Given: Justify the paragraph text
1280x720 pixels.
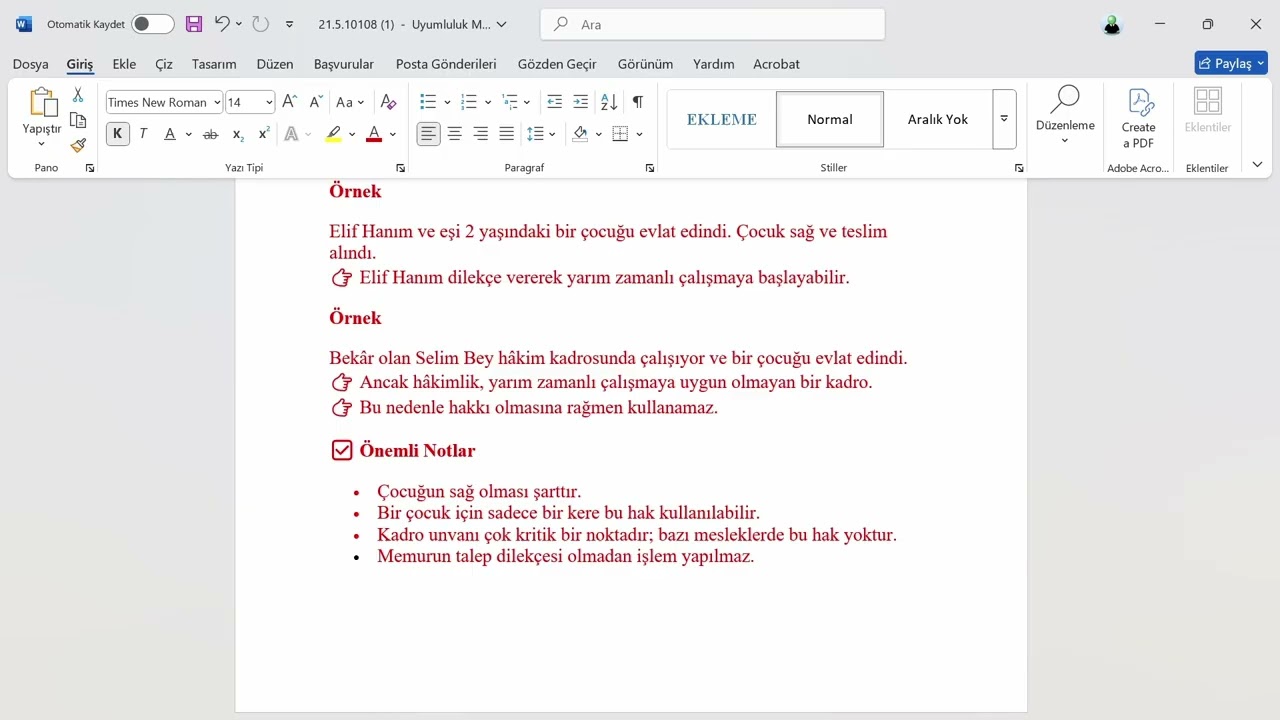Looking at the screenshot, I should 506,134.
